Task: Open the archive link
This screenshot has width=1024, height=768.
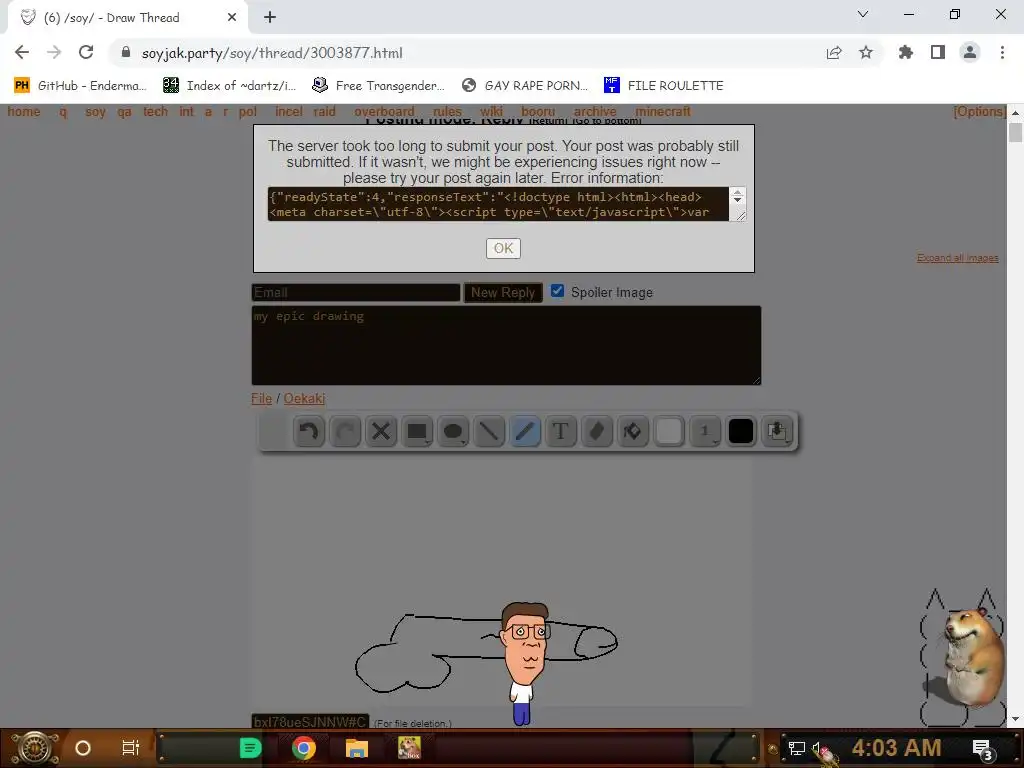Action: tap(595, 112)
